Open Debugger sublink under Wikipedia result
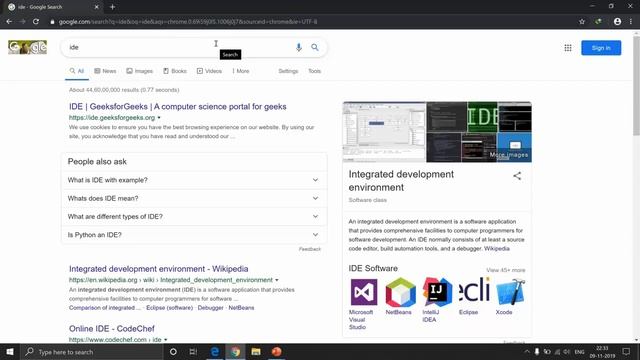Viewport: 640px width, 360px height. click(211, 308)
